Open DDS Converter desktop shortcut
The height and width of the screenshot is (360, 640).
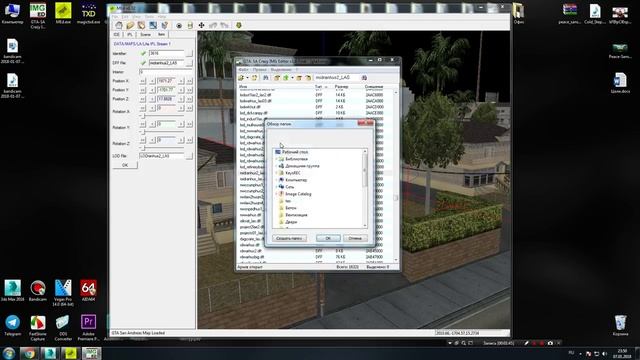[x=63, y=327]
